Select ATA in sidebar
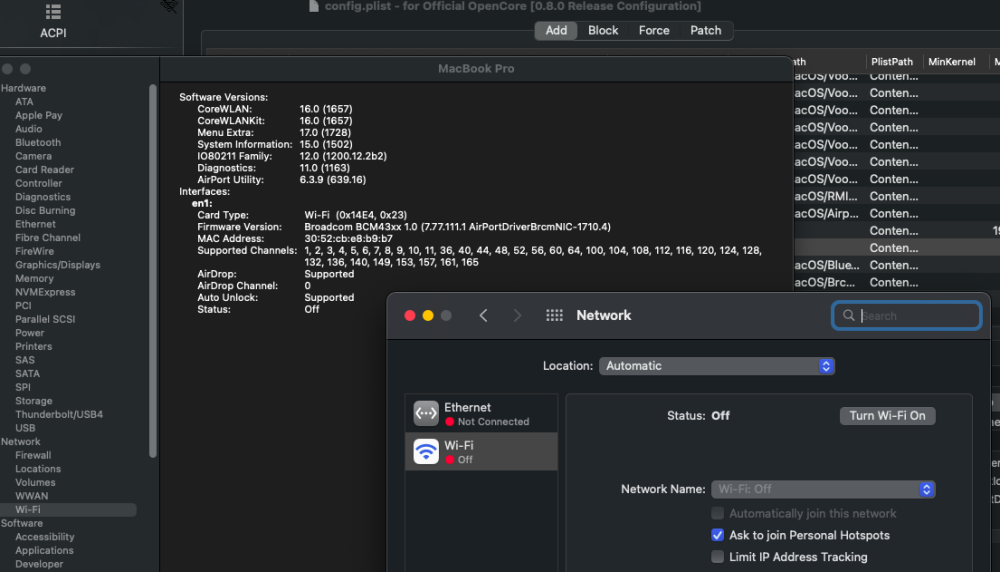 tap(24, 101)
